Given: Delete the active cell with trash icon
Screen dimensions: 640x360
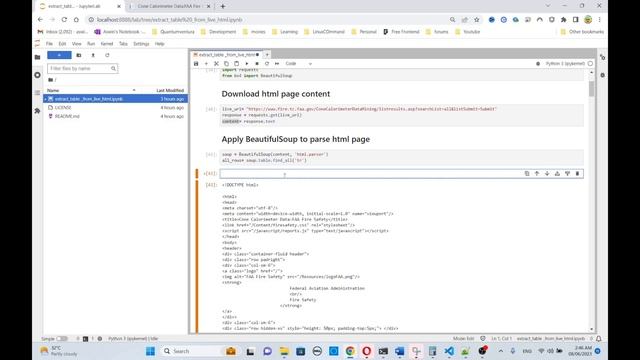Looking at the screenshot, I should [x=577, y=173].
